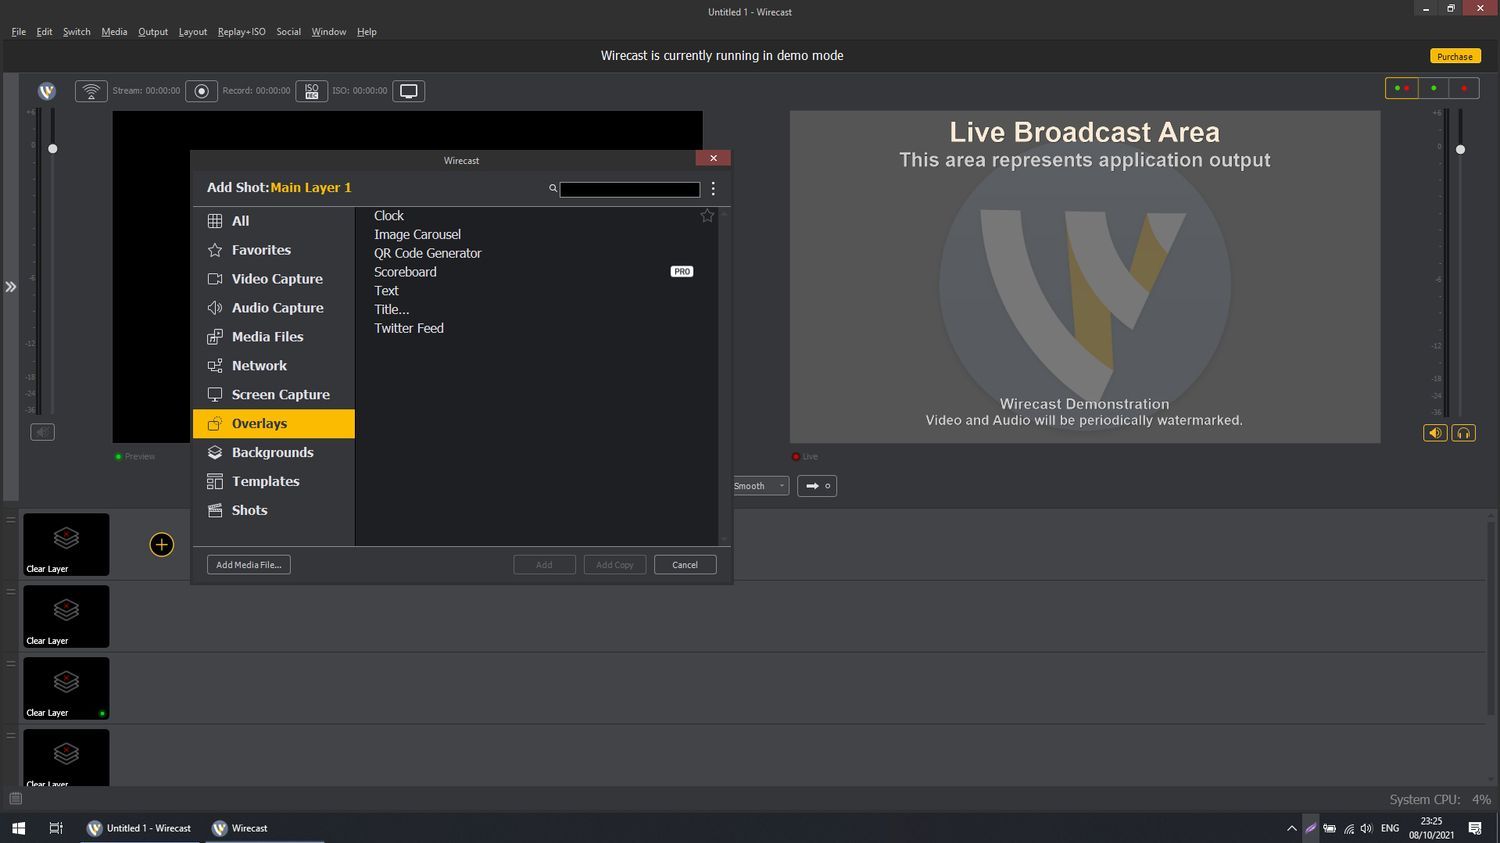Screen dimensions: 1500x843
Task: Select the green-dot preview-only layout button
Action: coord(1433,88)
